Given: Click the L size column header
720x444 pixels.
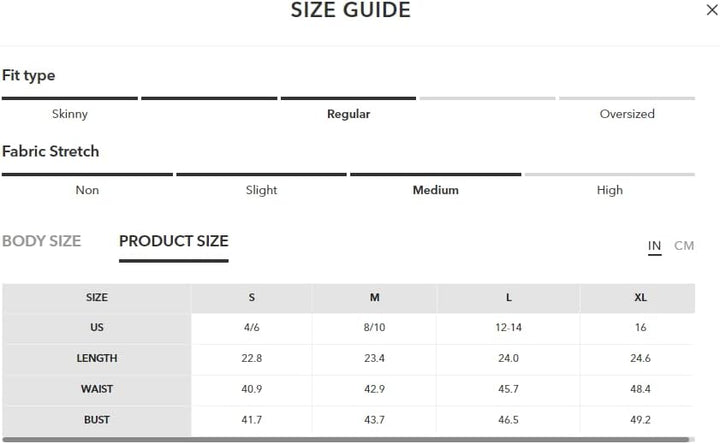Looking at the screenshot, I should (508, 298).
